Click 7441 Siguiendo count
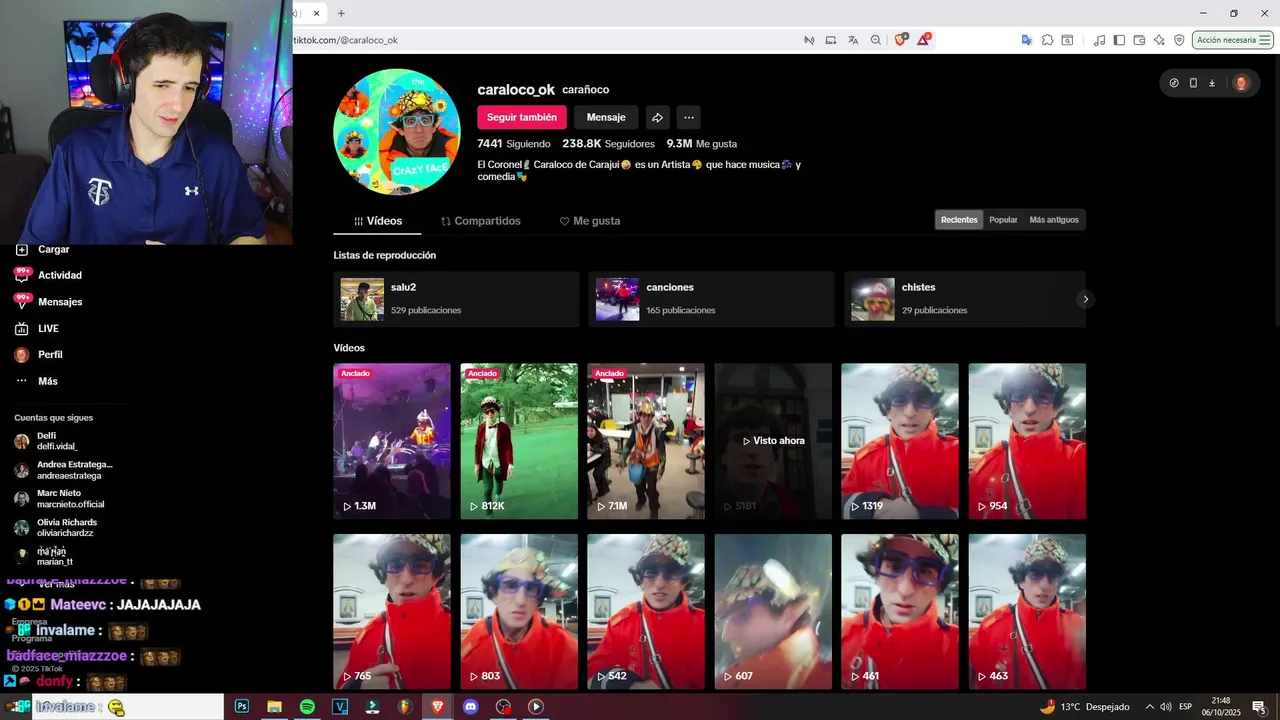Image resolution: width=1280 pixels, height=720 pixels. click(514, 144)
